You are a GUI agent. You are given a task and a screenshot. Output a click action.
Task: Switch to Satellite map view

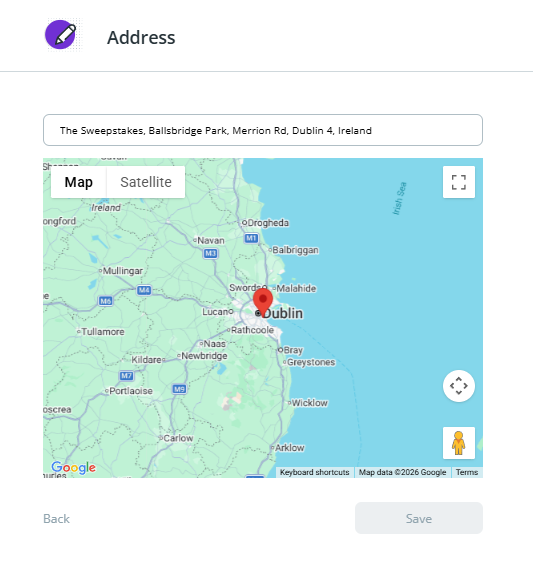(x=146, y=182)
